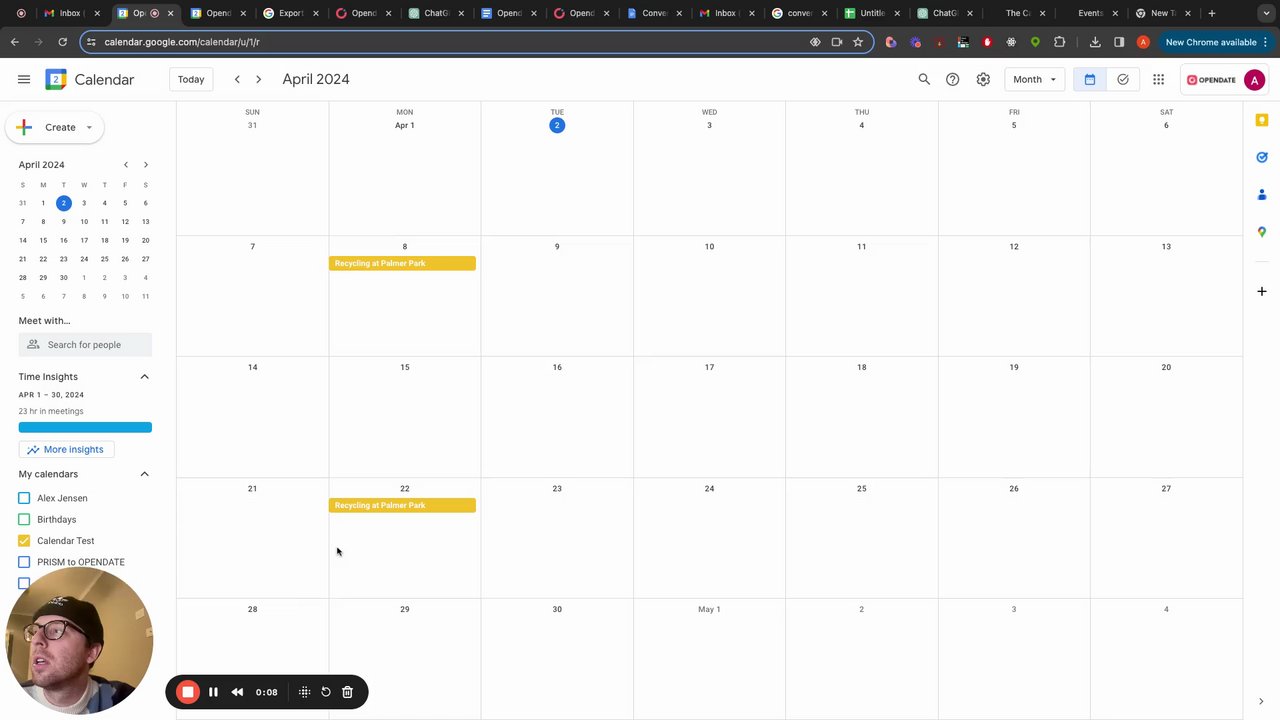This screenshot has width=1280, height=720.
Task: Open Chrome downloads
Action: (x=1095, y=42)
